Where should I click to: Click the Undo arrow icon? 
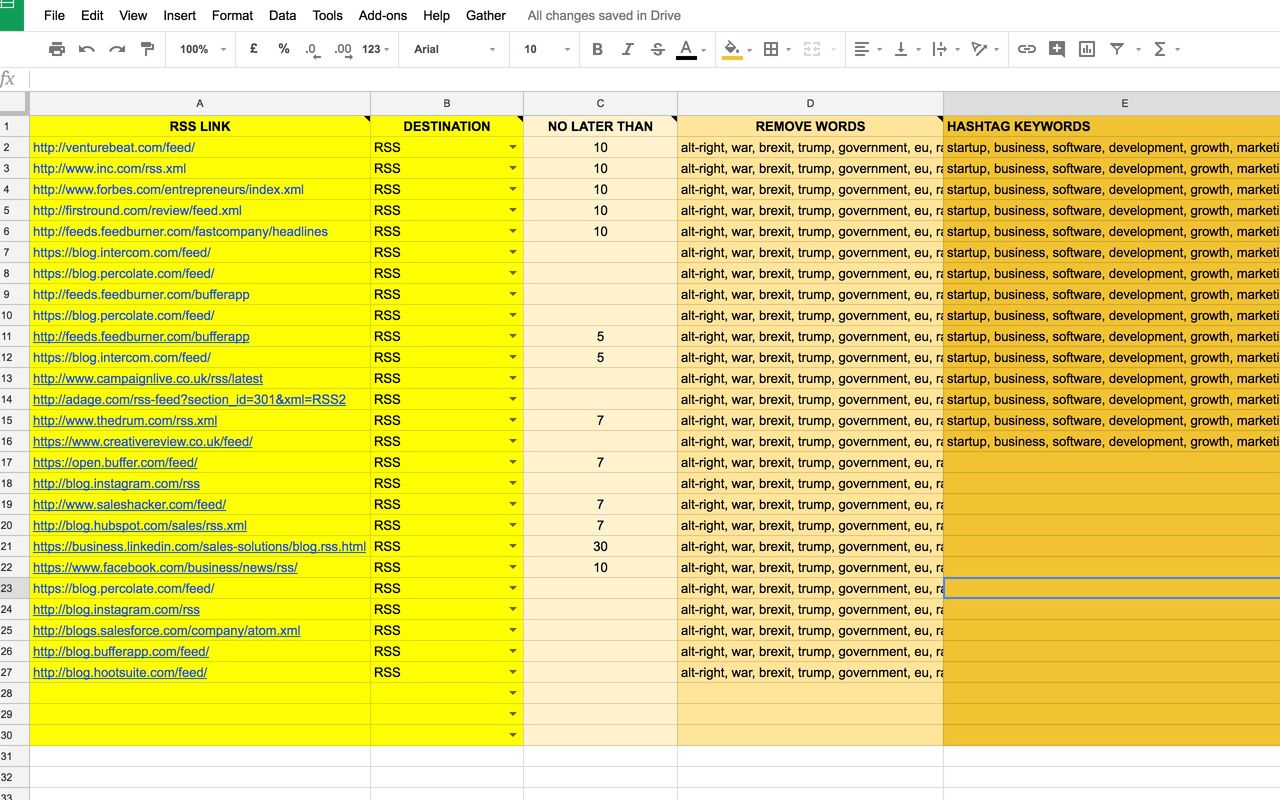click(87, 49)
